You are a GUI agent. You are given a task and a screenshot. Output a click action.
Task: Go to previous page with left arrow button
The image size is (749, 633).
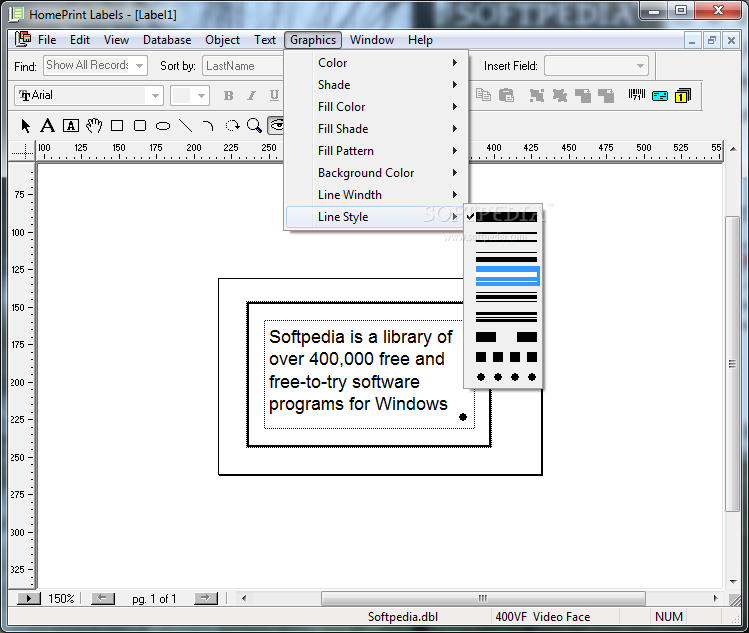click(103, 598)
